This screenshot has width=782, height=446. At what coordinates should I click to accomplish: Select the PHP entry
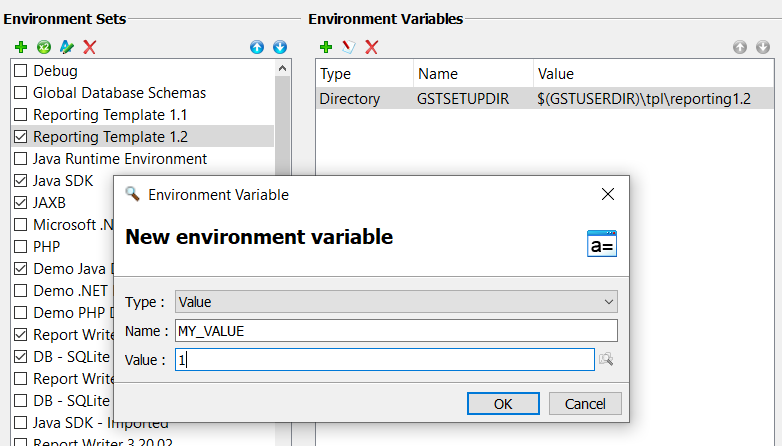[x=46, y=246]
